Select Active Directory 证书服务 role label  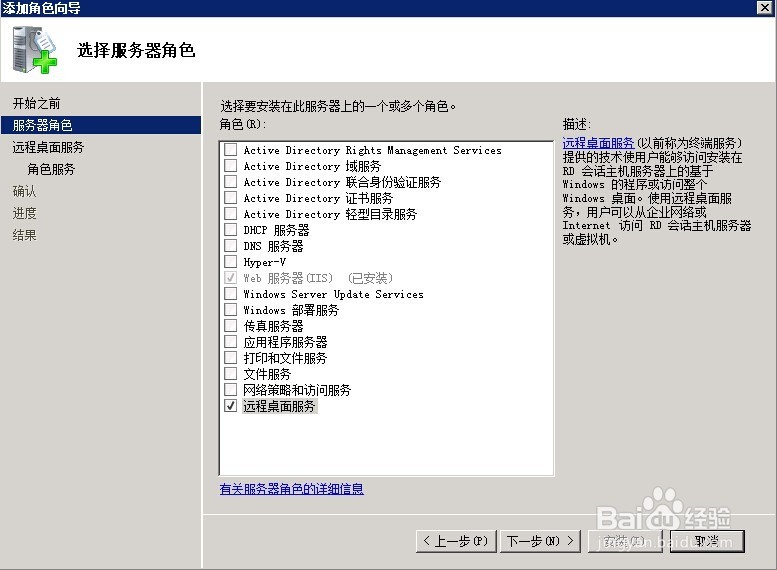coord(318,198)
